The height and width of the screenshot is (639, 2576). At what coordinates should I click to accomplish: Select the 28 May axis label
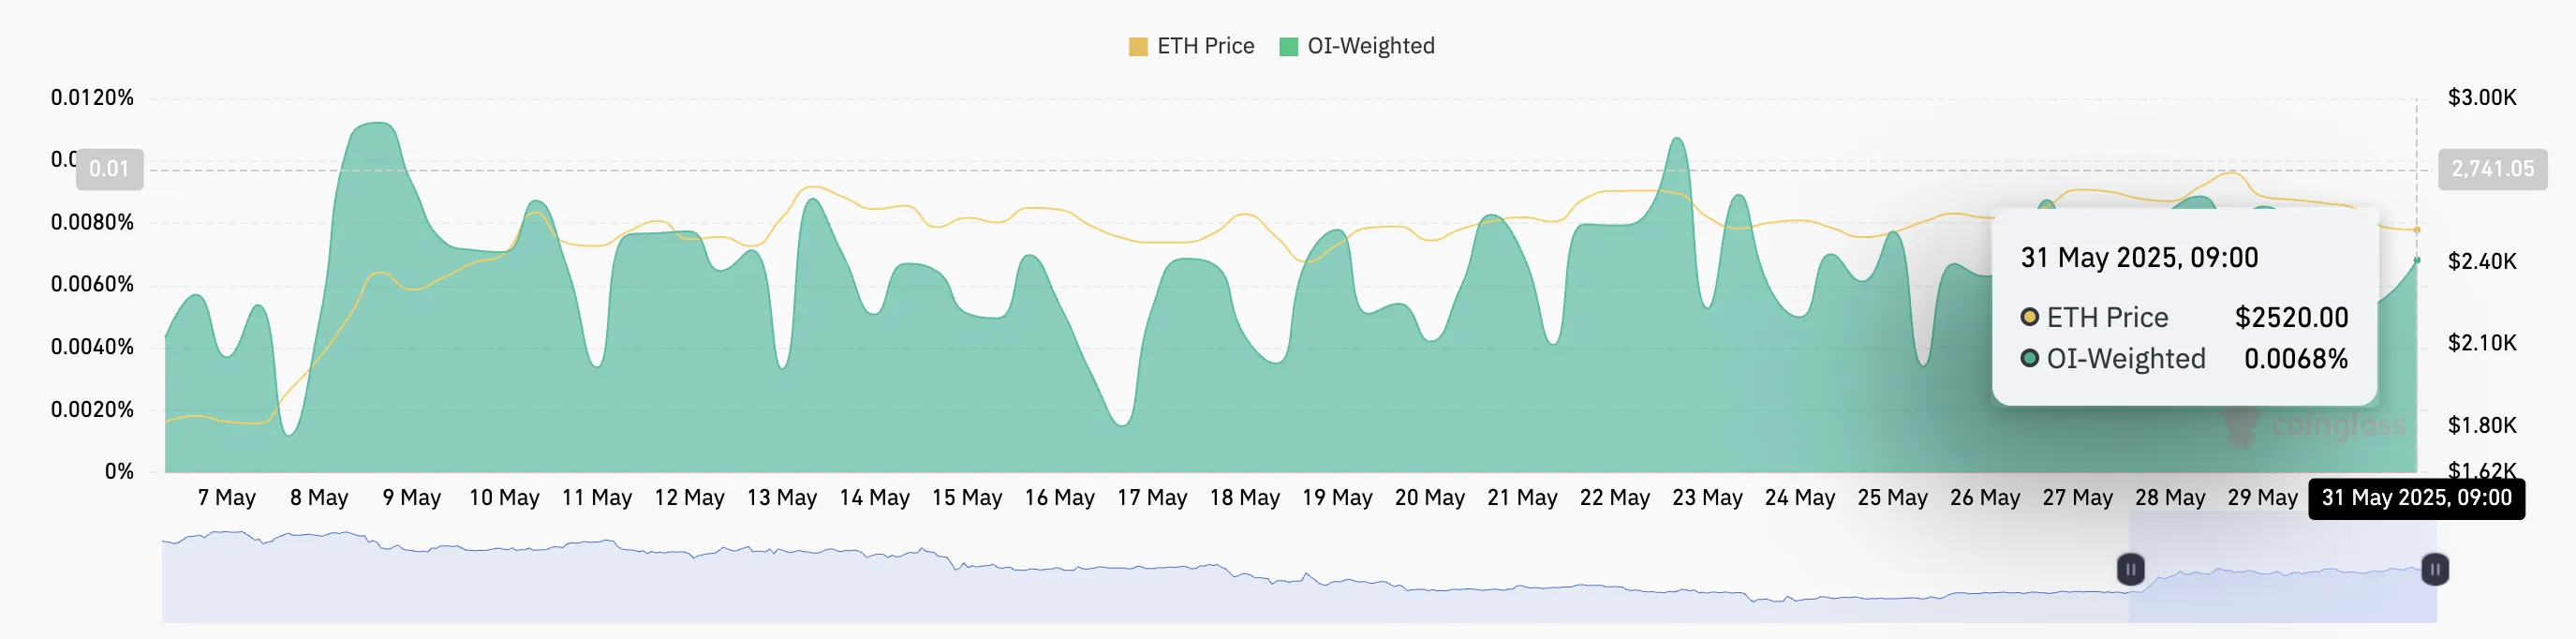click(x=2170, y=498)
